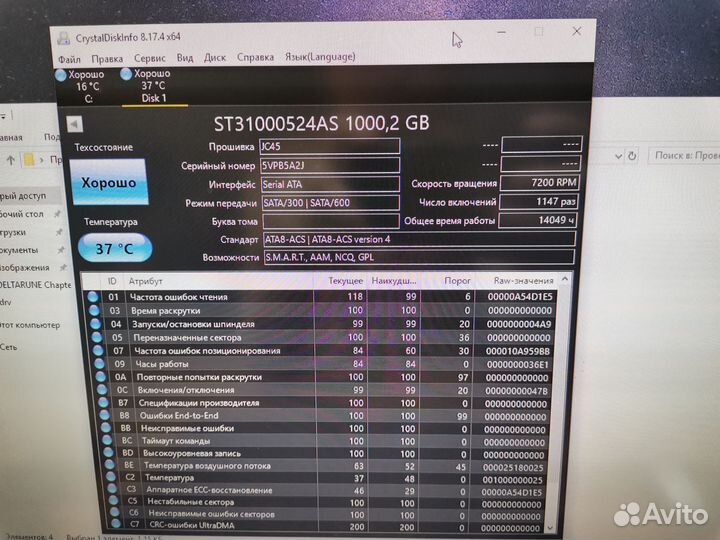
Task: Click status circle of row 05 Переназначенные сектора
Action: click(97, 337)
